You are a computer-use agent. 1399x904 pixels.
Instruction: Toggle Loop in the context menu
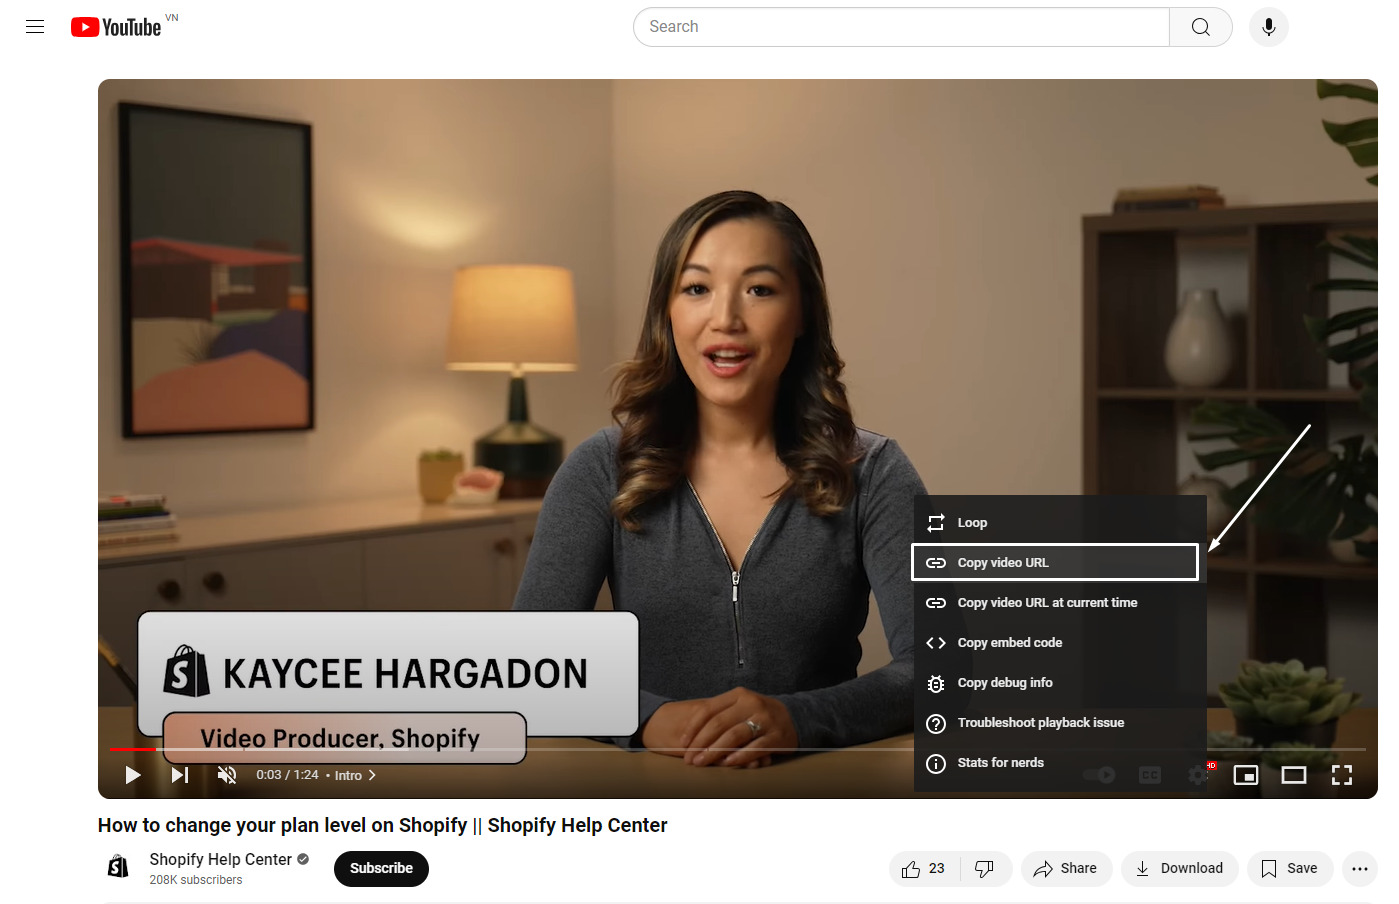[1060, 523]
